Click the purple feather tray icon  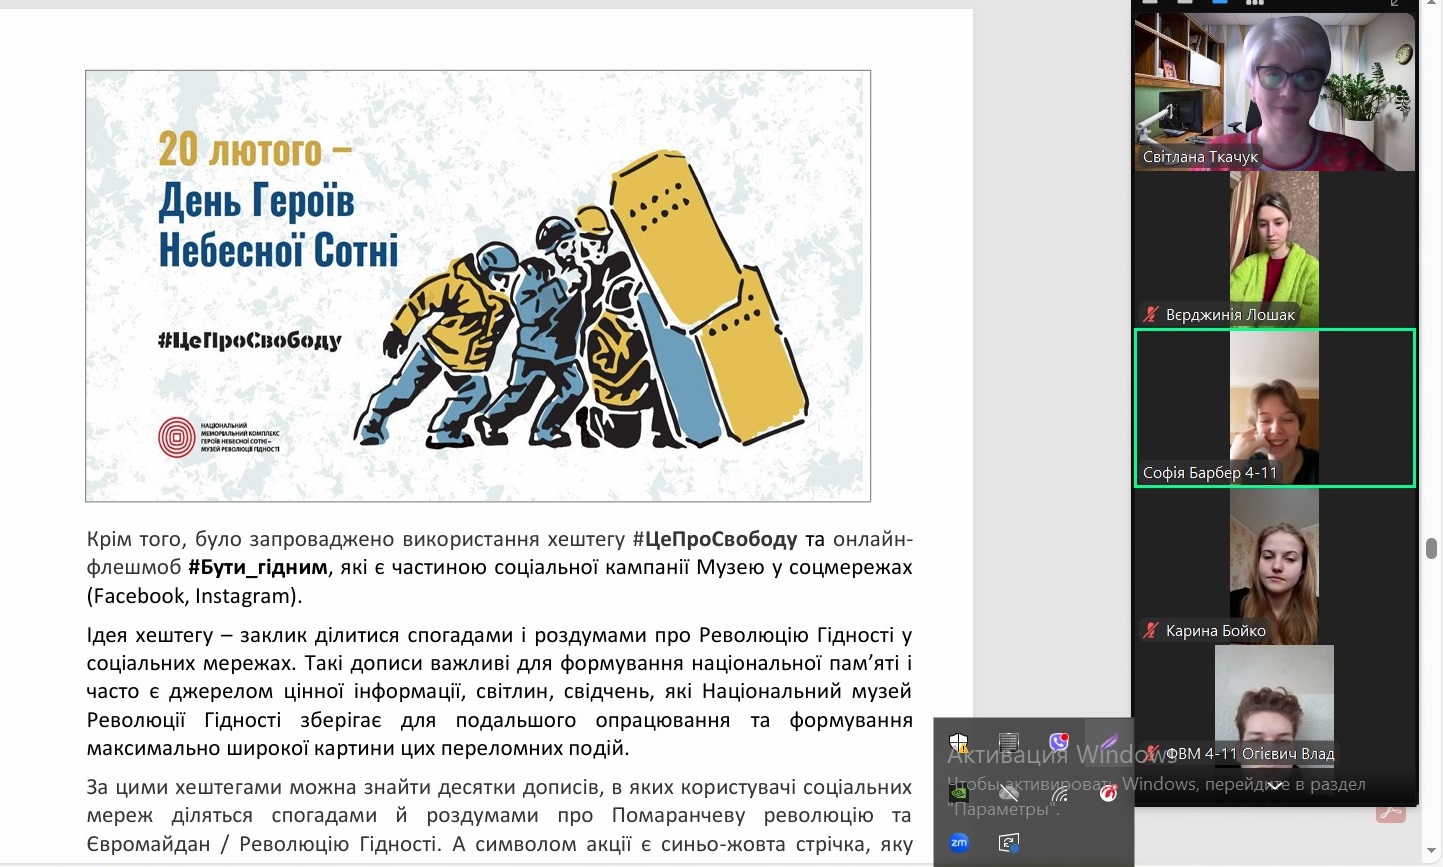pyautogui.click(x=1109, y=742)
